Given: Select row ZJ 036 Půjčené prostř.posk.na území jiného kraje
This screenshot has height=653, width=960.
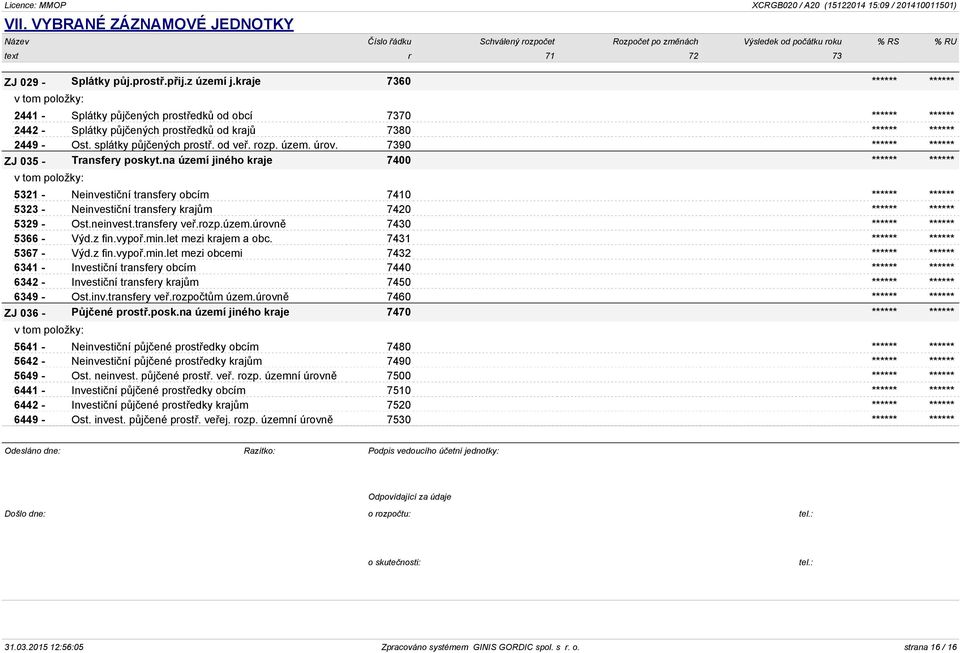Looking at the screenshot, I should pyautogui.click(x=480, y=312).
